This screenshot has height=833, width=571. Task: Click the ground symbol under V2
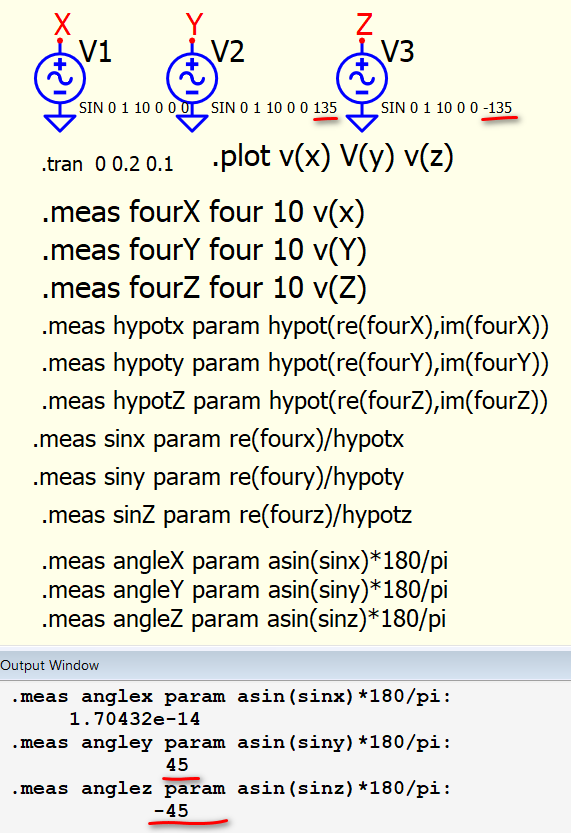point(192,123)
